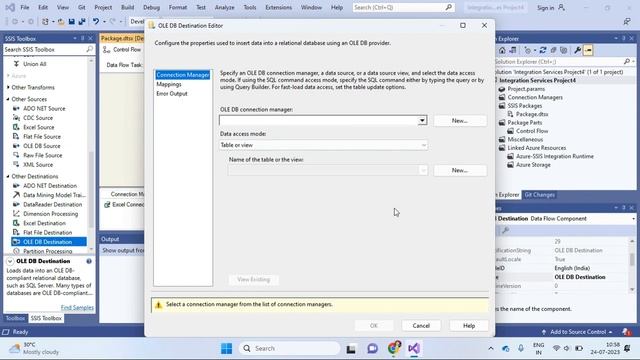
Task: Maximize the OLE DB Destination Editor
Action: pos(462,25)
